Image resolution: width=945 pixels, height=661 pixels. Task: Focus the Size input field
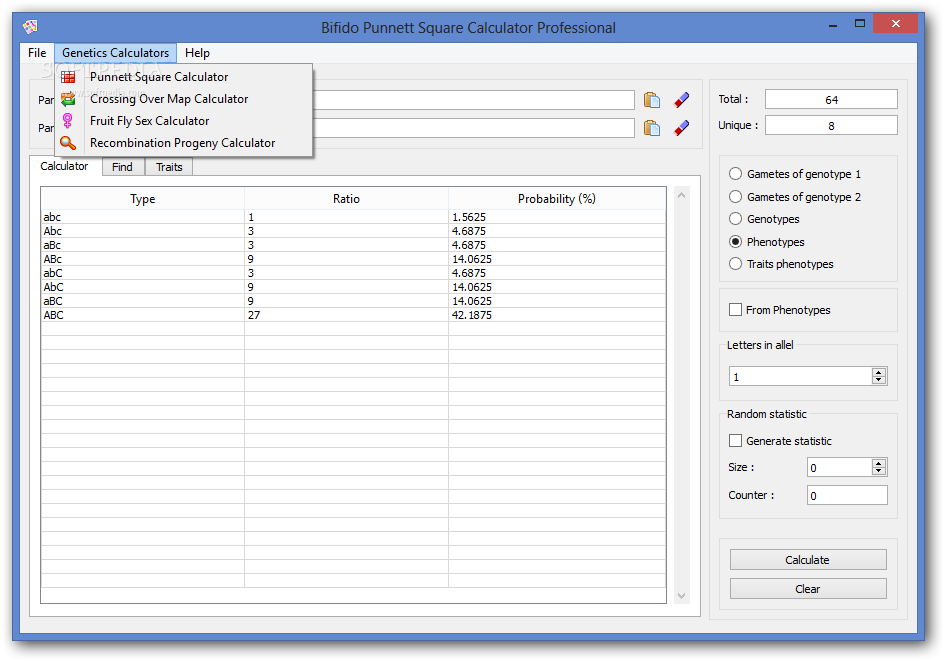tap(840, 468)
